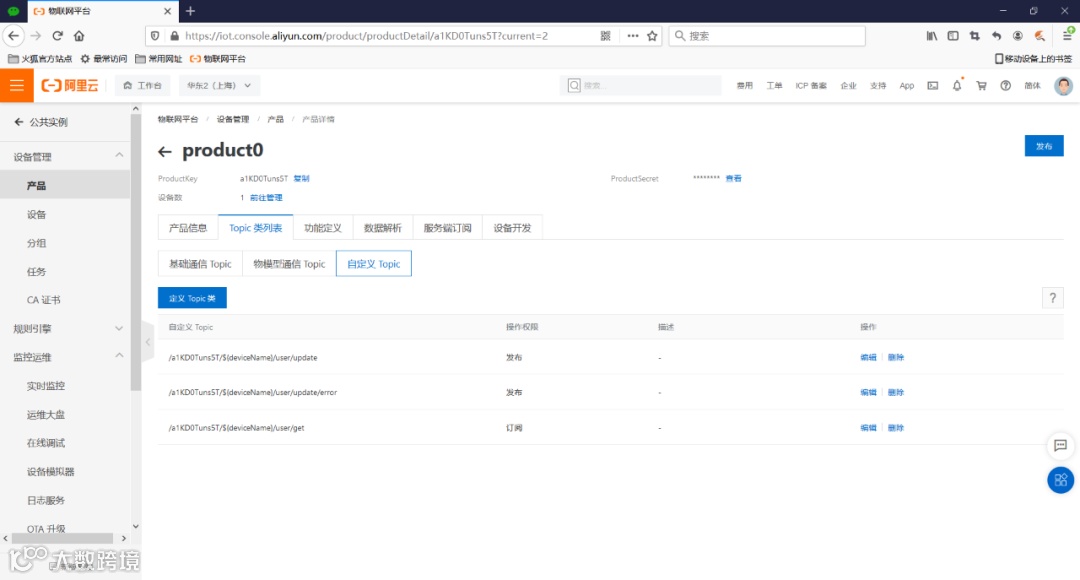
Task: Bookmark this page with the star icon
Action: 652,36
